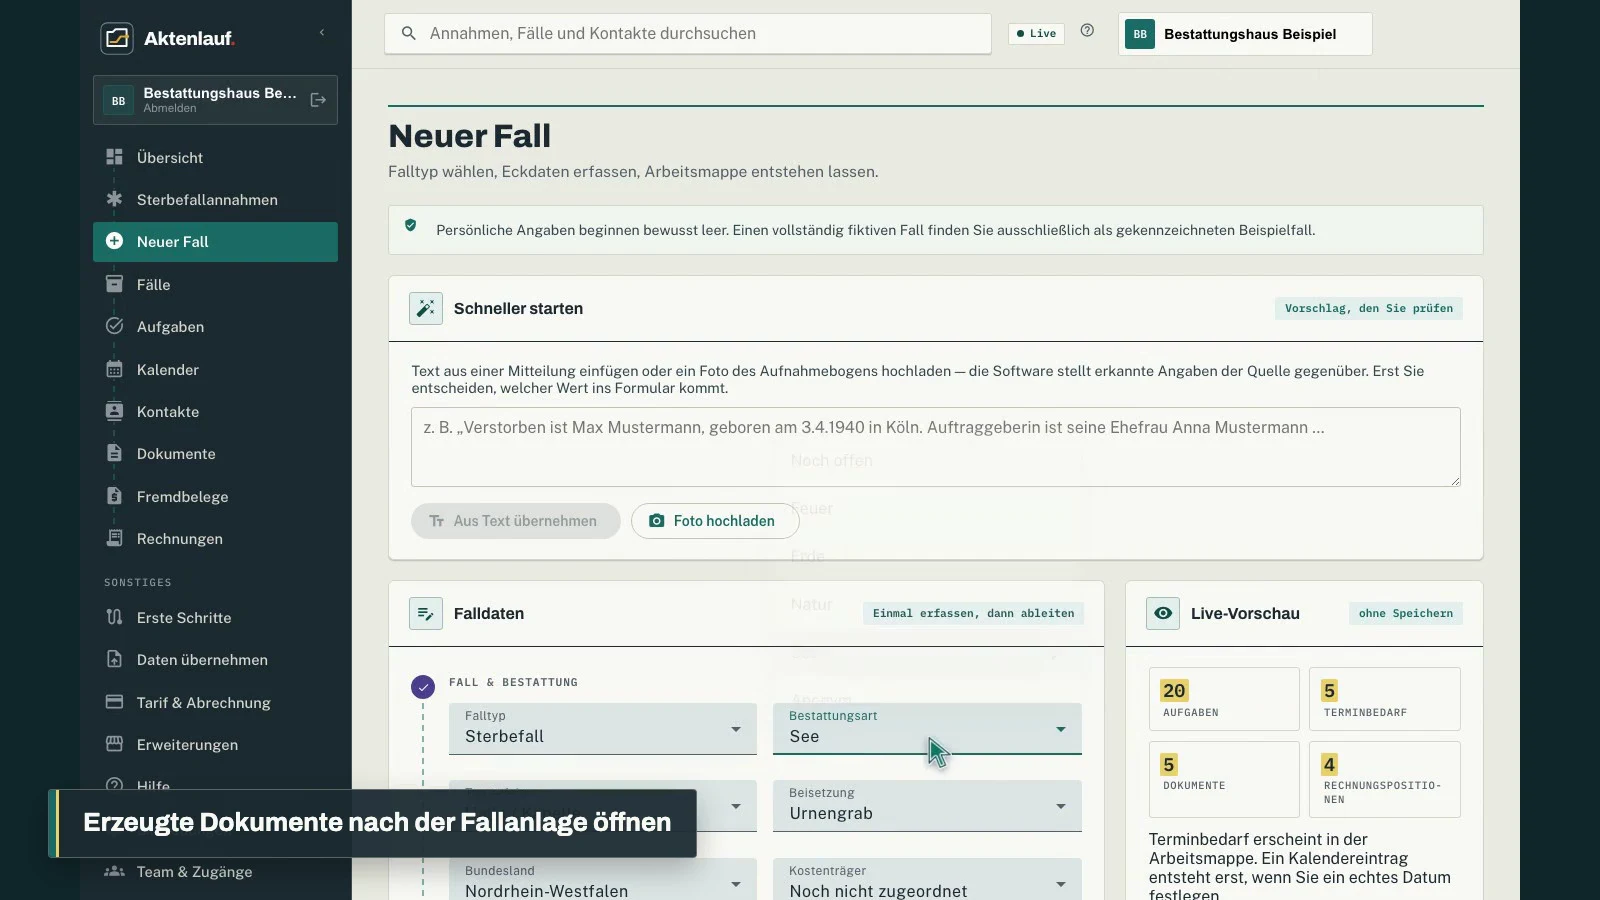Click the Falldaten edit-list icon
1600x900 pixels.
pyautogui.click(x=426, y=613)
